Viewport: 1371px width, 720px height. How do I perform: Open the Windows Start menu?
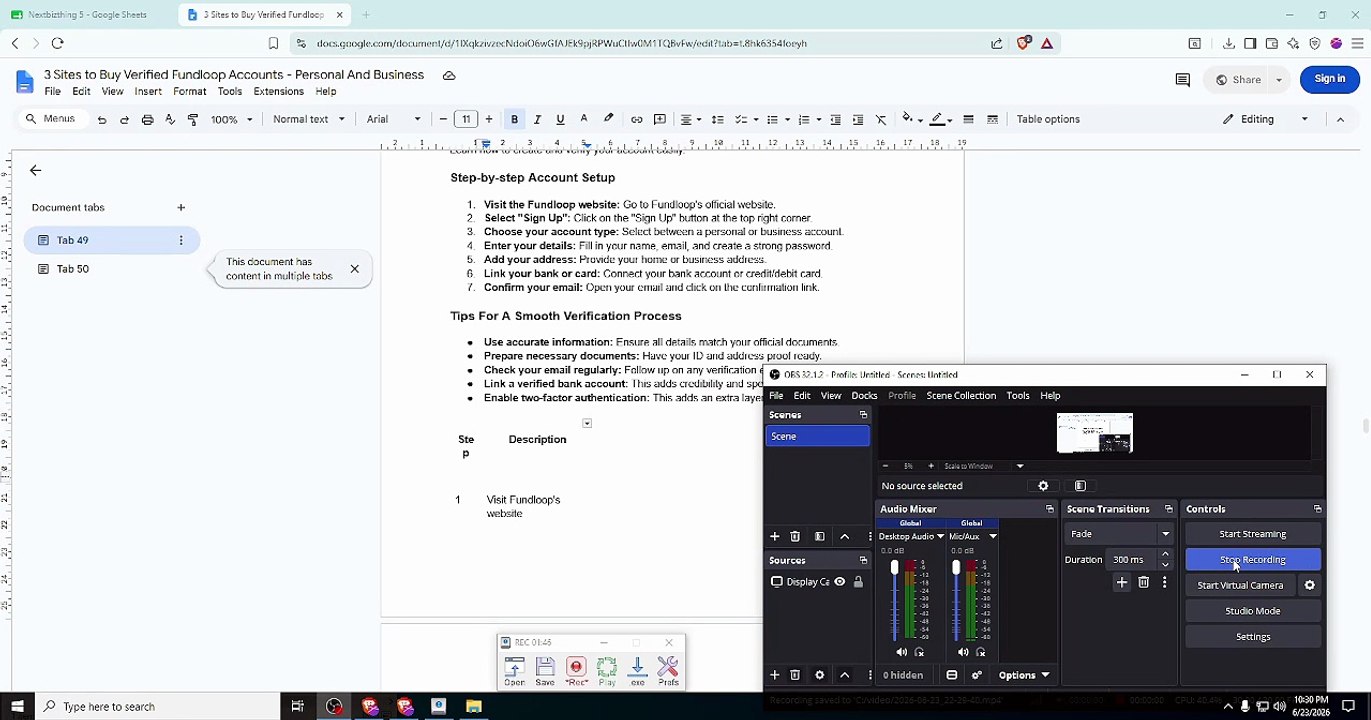coord(17,707)
